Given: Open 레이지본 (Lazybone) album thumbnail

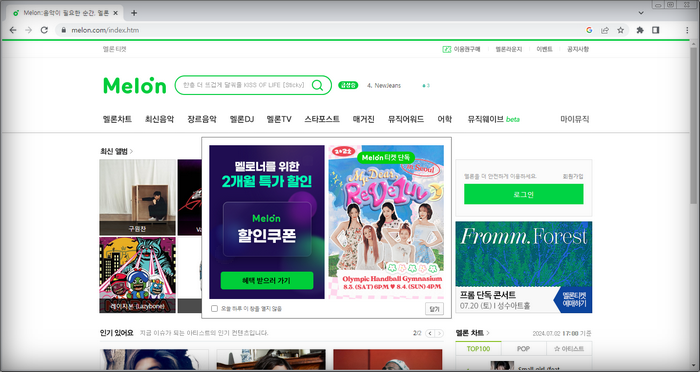Looking at the screenshot, I should click(x=138, y=275).
